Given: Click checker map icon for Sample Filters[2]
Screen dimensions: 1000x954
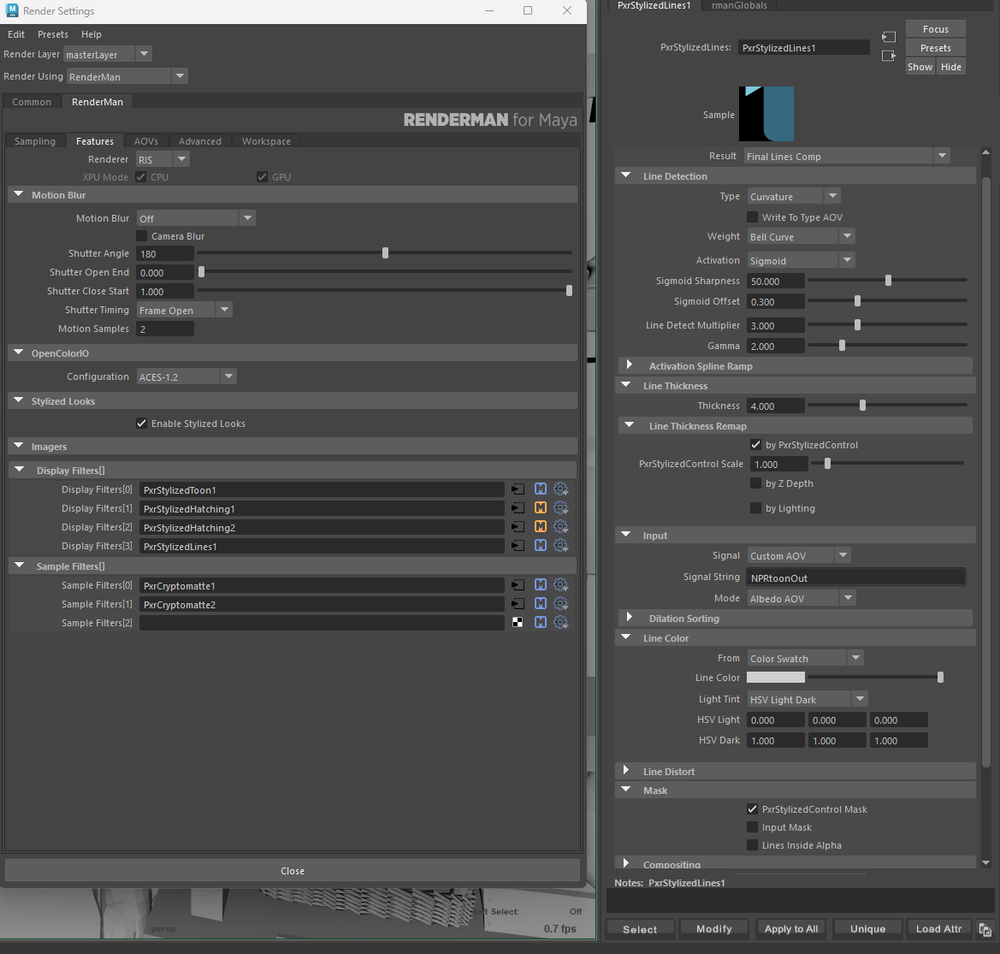Looking at the screenshot, I should click(x=518, y=622).
